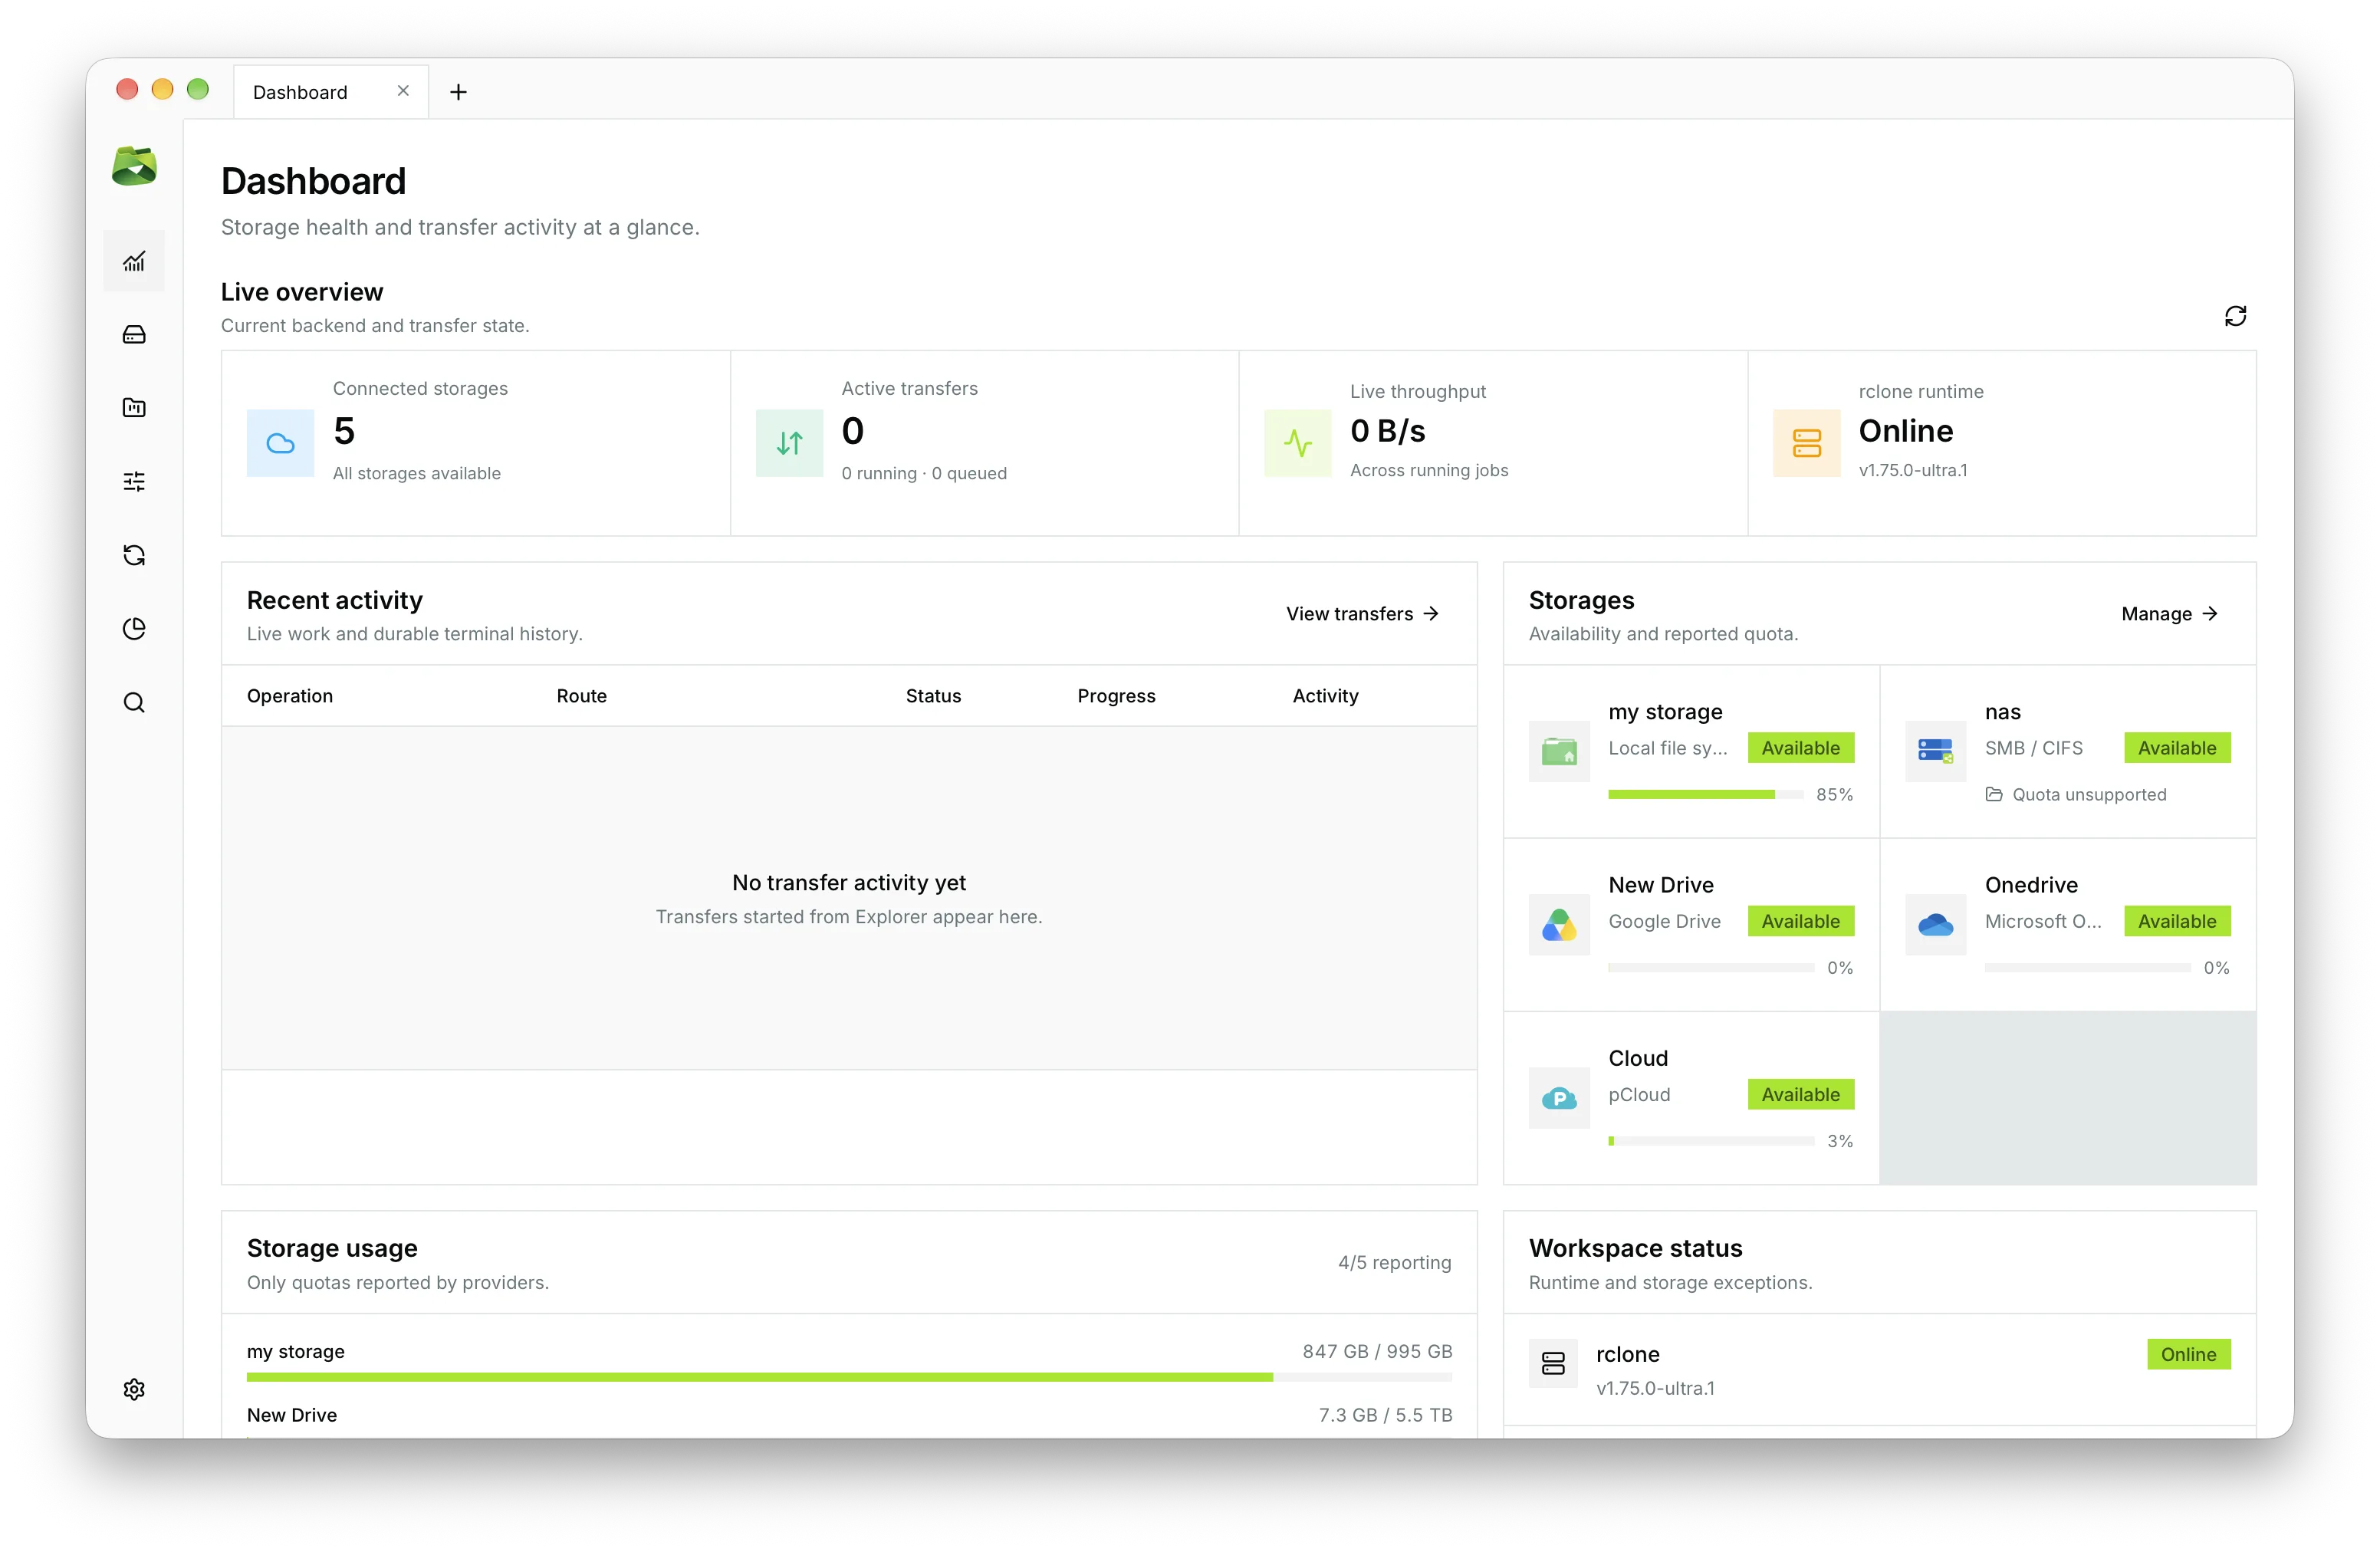This screenshot has height=1552, width=2380.
Task: Select the my storage card title
Action: tap(1665, 712)
